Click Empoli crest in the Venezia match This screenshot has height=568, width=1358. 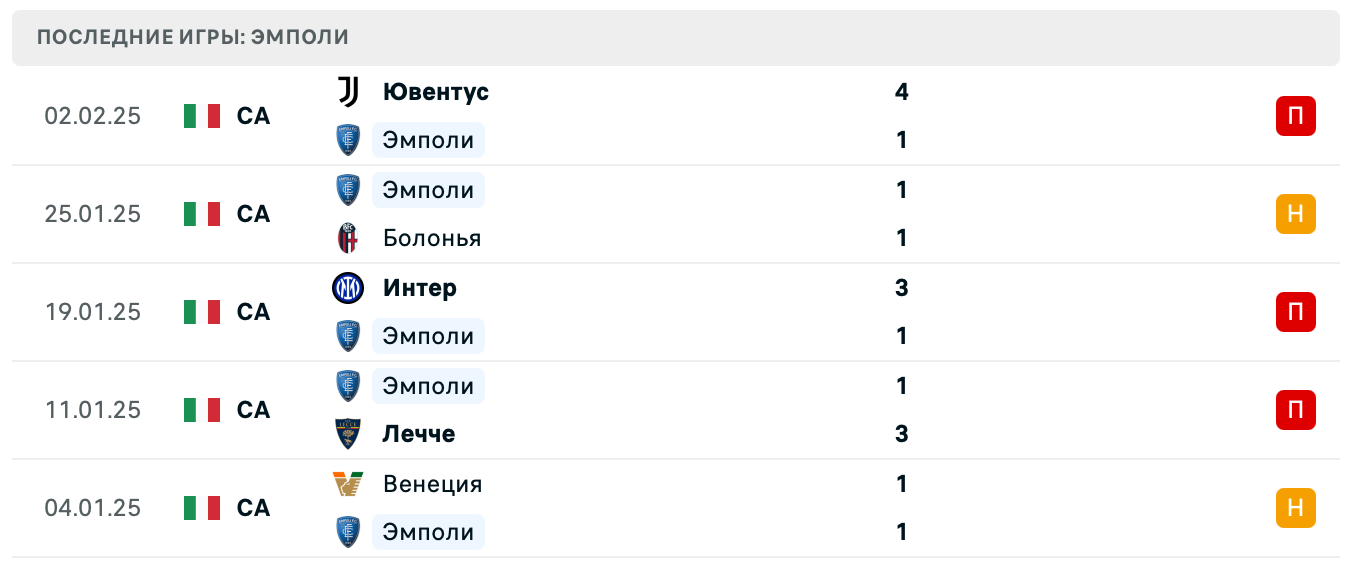(x=348, y=532)
